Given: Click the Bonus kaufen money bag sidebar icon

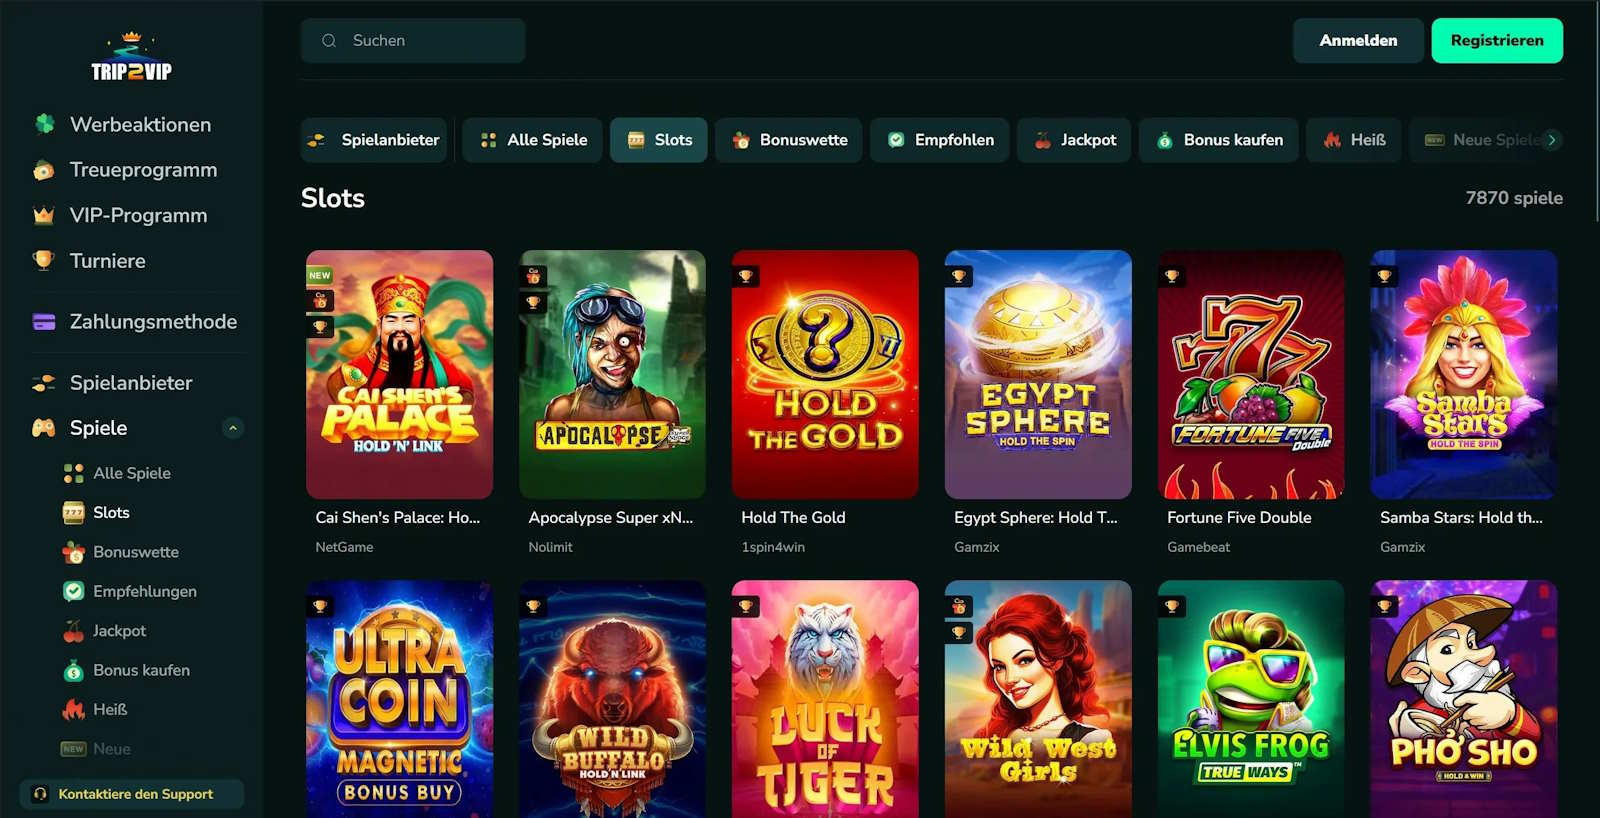Looking at the screenshot, I should tap(73, 670).
